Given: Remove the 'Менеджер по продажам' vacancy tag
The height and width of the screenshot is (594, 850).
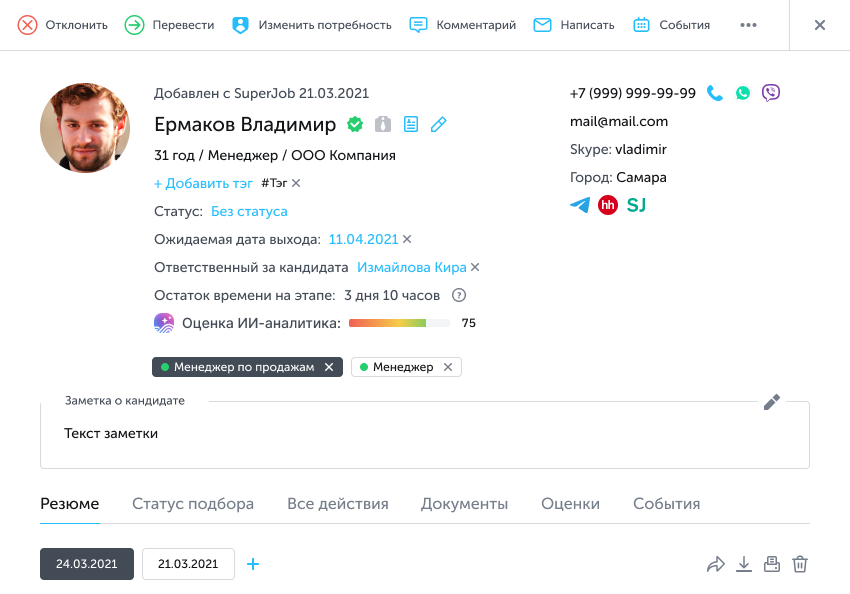Looking at the screenshot, I should tap(329, 367).
